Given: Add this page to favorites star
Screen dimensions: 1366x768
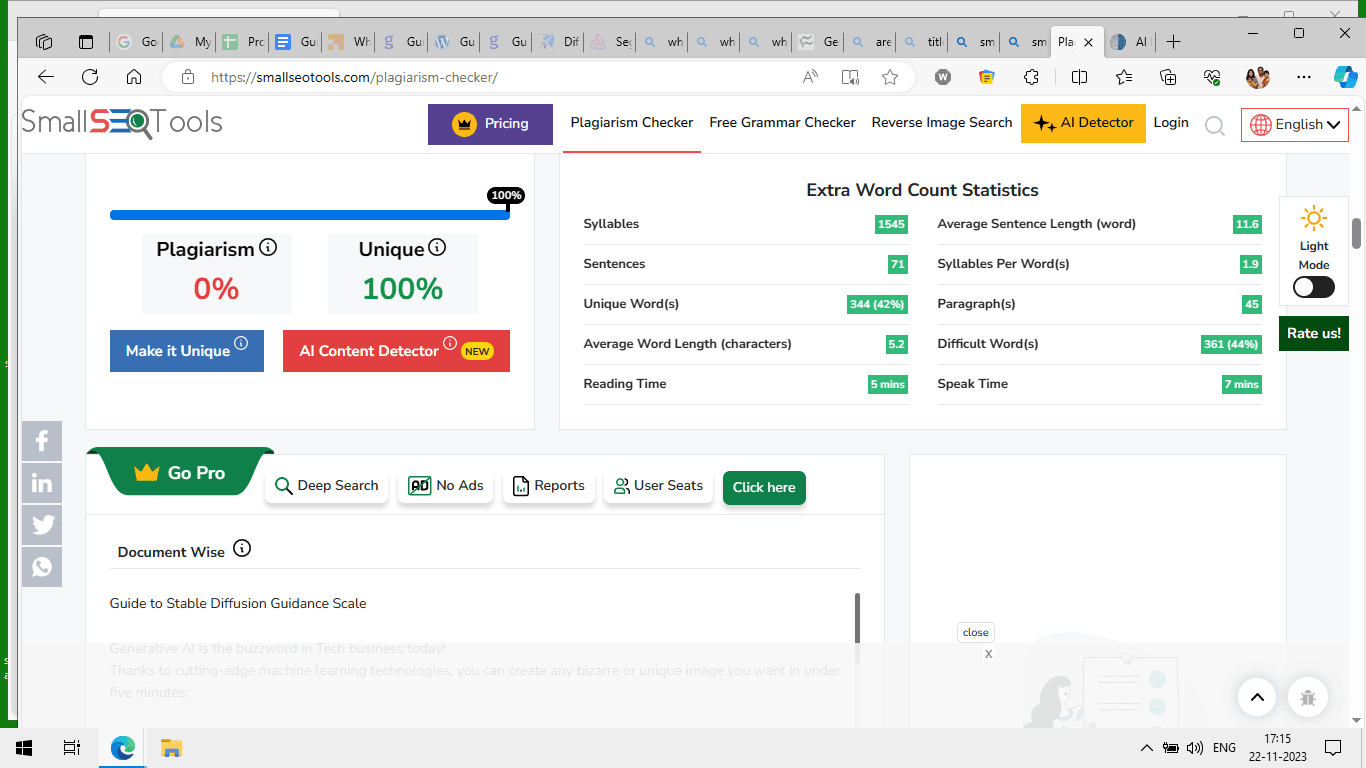Looking at the screenshot, I should [x=890, y=77].
